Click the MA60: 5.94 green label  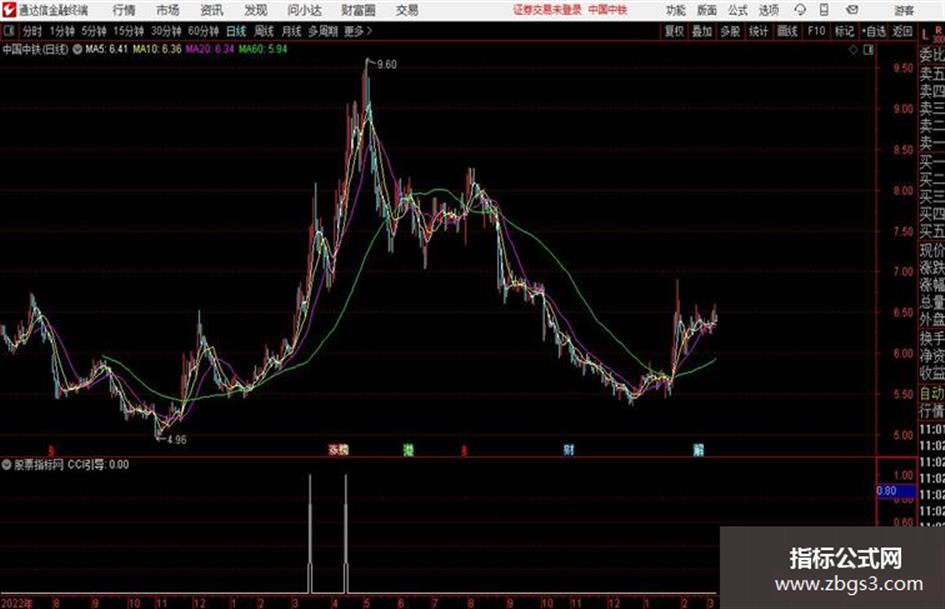point(263,49)
